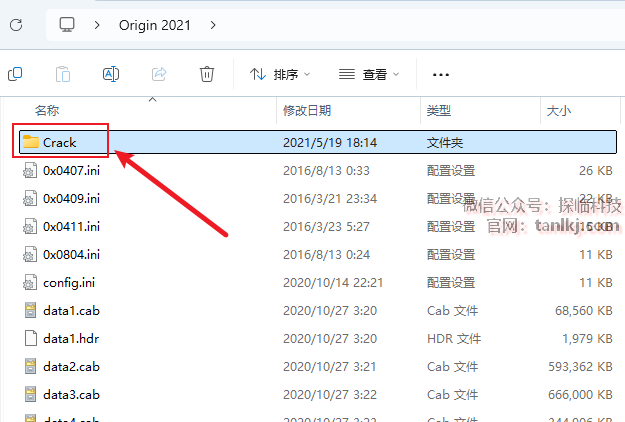Screen dimensions: 625x422
Task: Sort by the 名称 column header
Action: (x=47, y=110)
